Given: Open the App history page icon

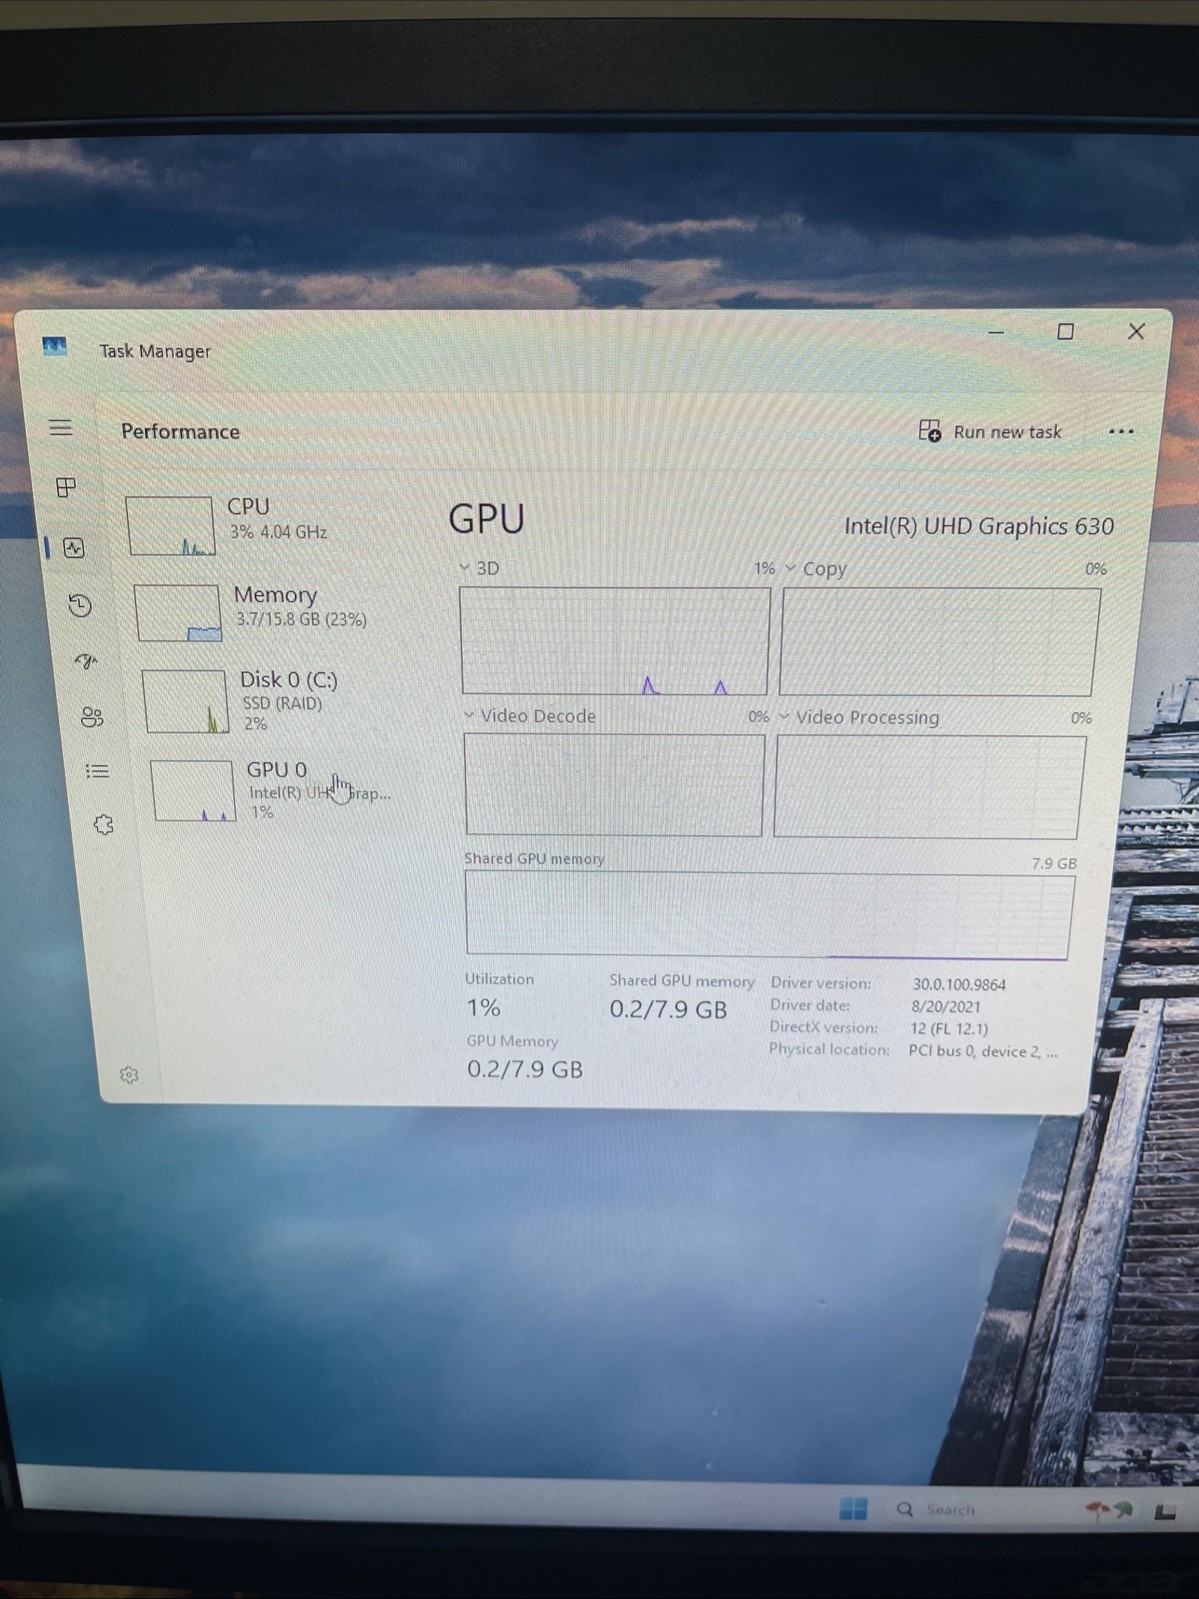Looking at the screenshot, I should 80,605.
